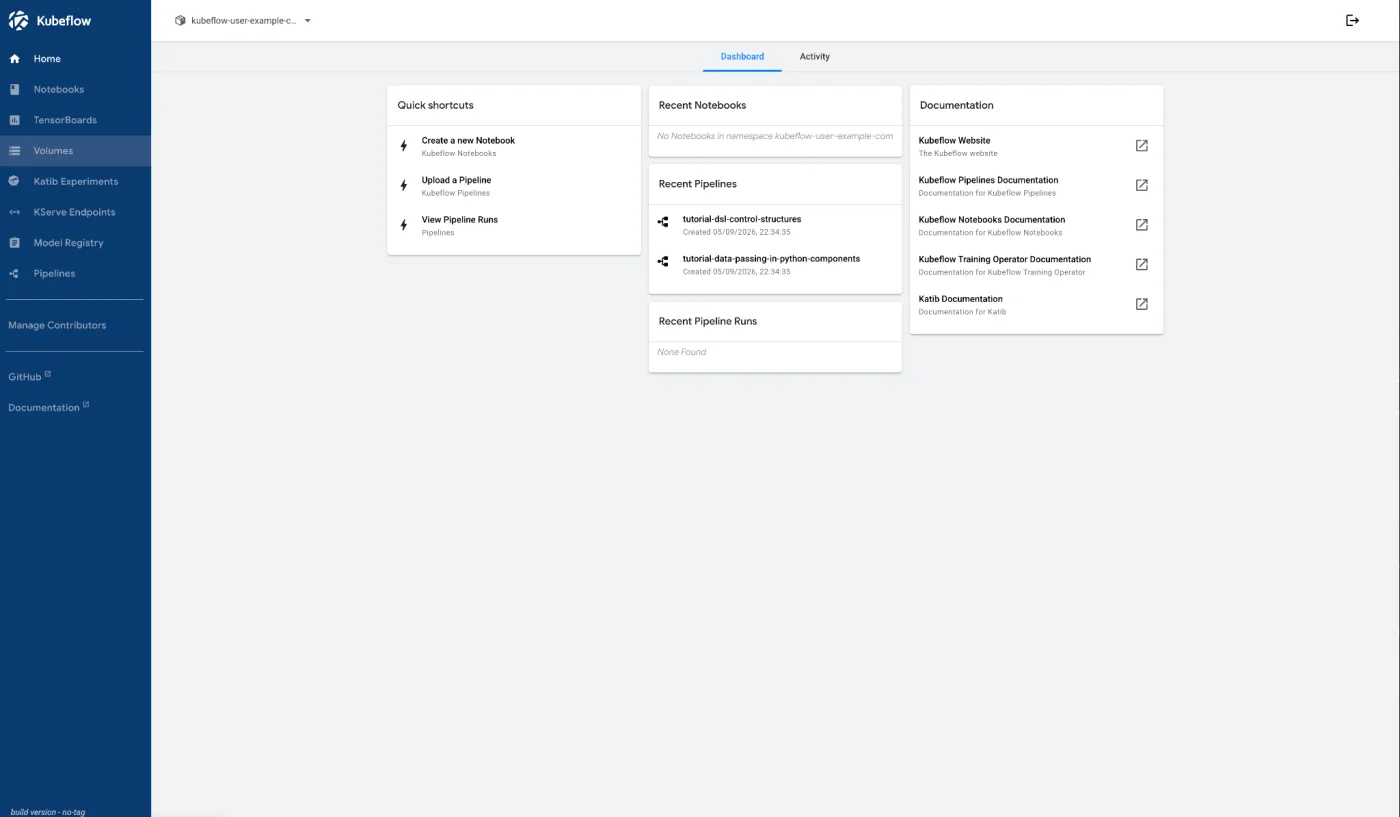Click the 'build version - no-tag' text

click(x=48, y=812)
